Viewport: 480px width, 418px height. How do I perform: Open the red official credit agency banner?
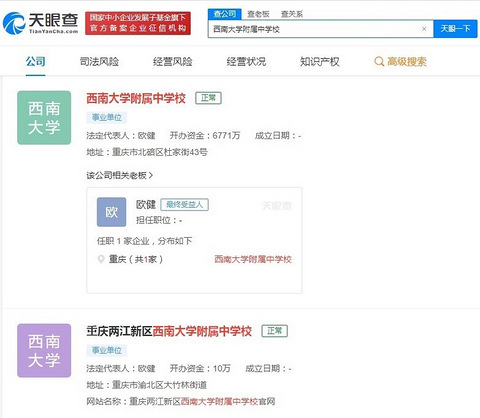tap(138, 23)
